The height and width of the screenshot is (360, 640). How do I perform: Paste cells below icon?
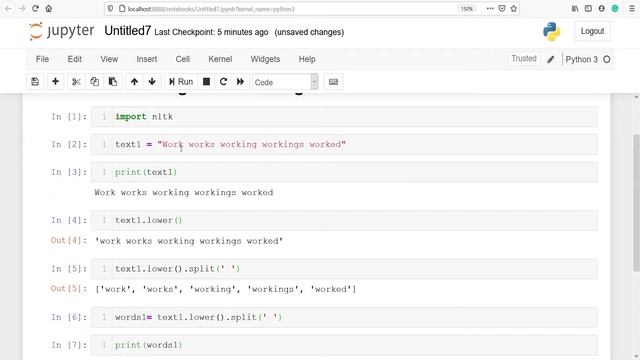pos(113,82)
